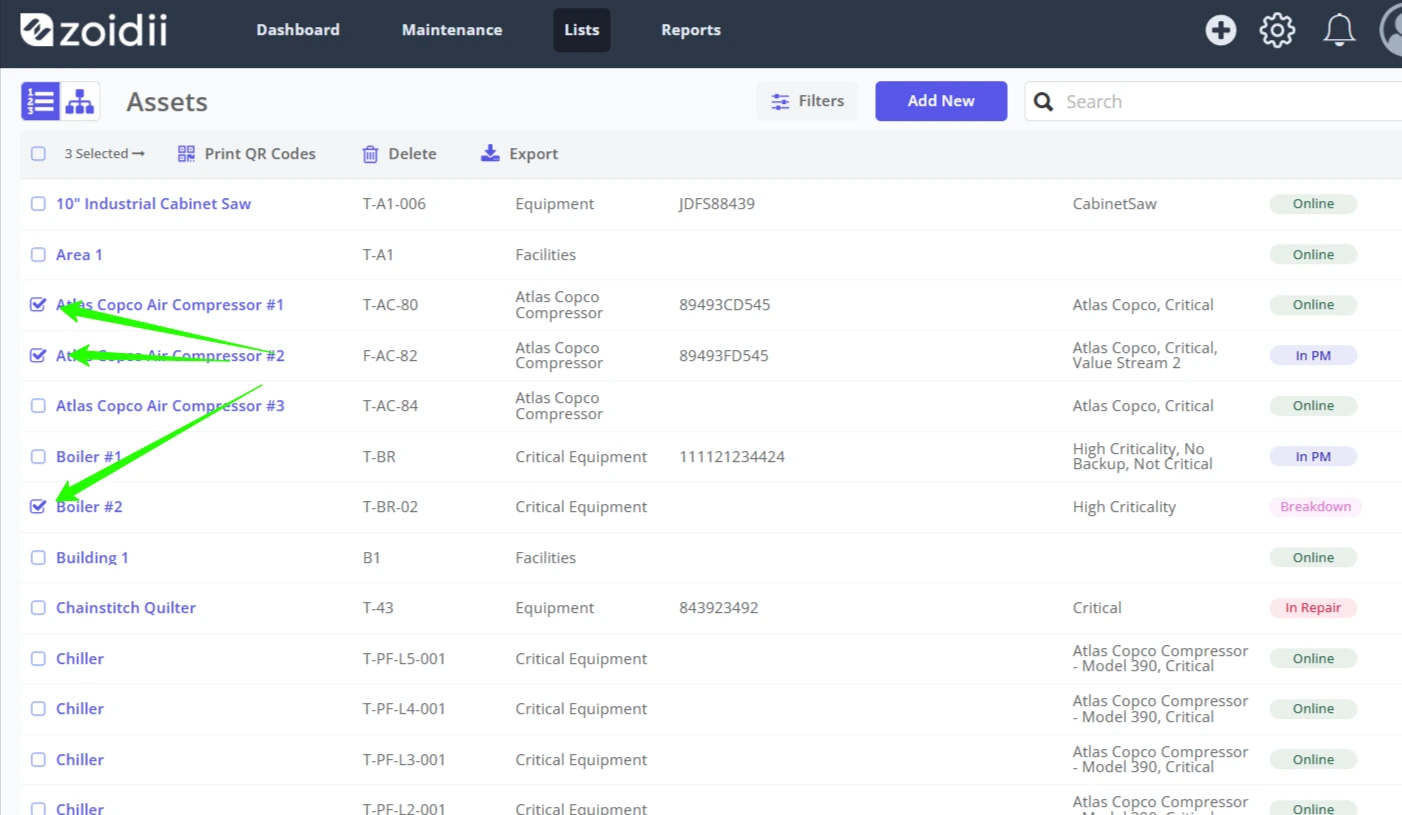Open the Filters panel
The height and width of the screenshot is (815, 1402).
[807, 101]
